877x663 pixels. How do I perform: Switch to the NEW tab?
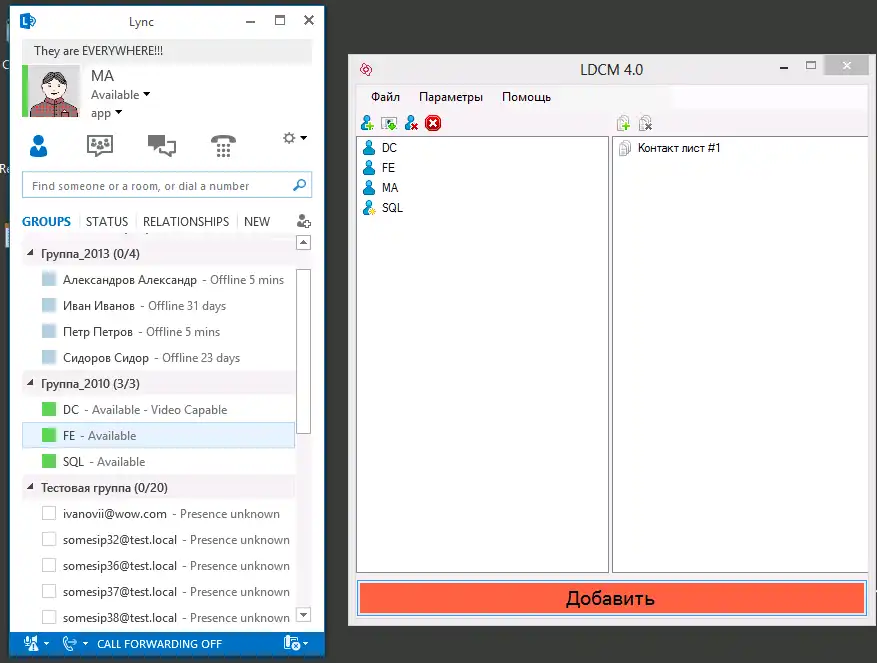257,222
